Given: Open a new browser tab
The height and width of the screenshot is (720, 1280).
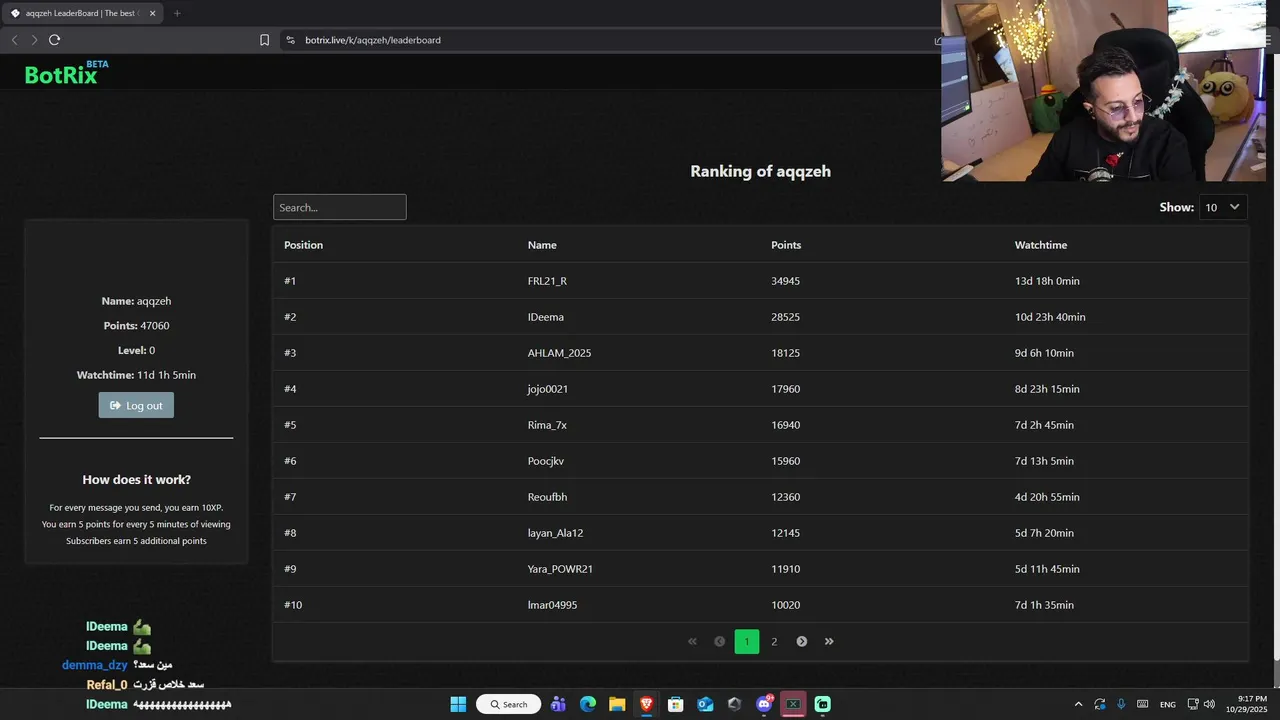Looking at the screenshot, I should (177, 13).
